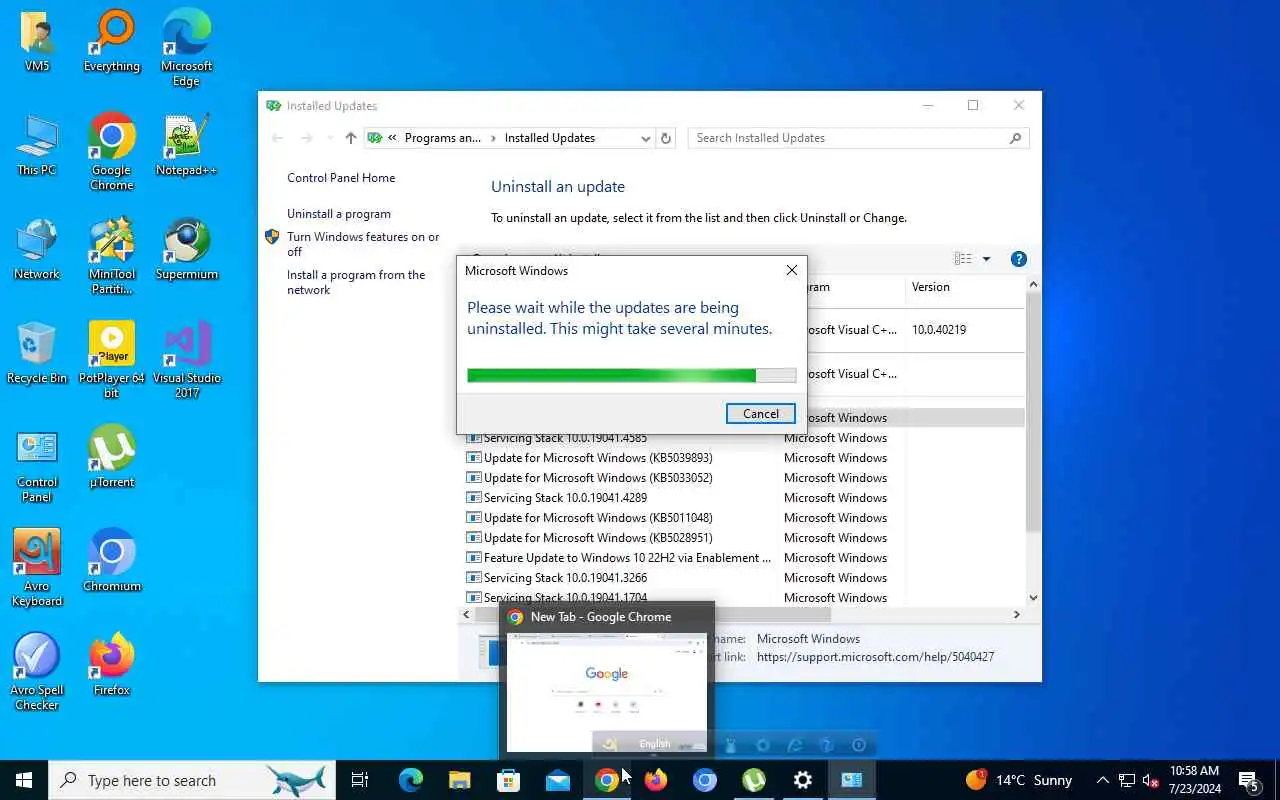1280x800 pixels.
Task: Open Supermium desktop shortcut
Action: pos(186,251)
